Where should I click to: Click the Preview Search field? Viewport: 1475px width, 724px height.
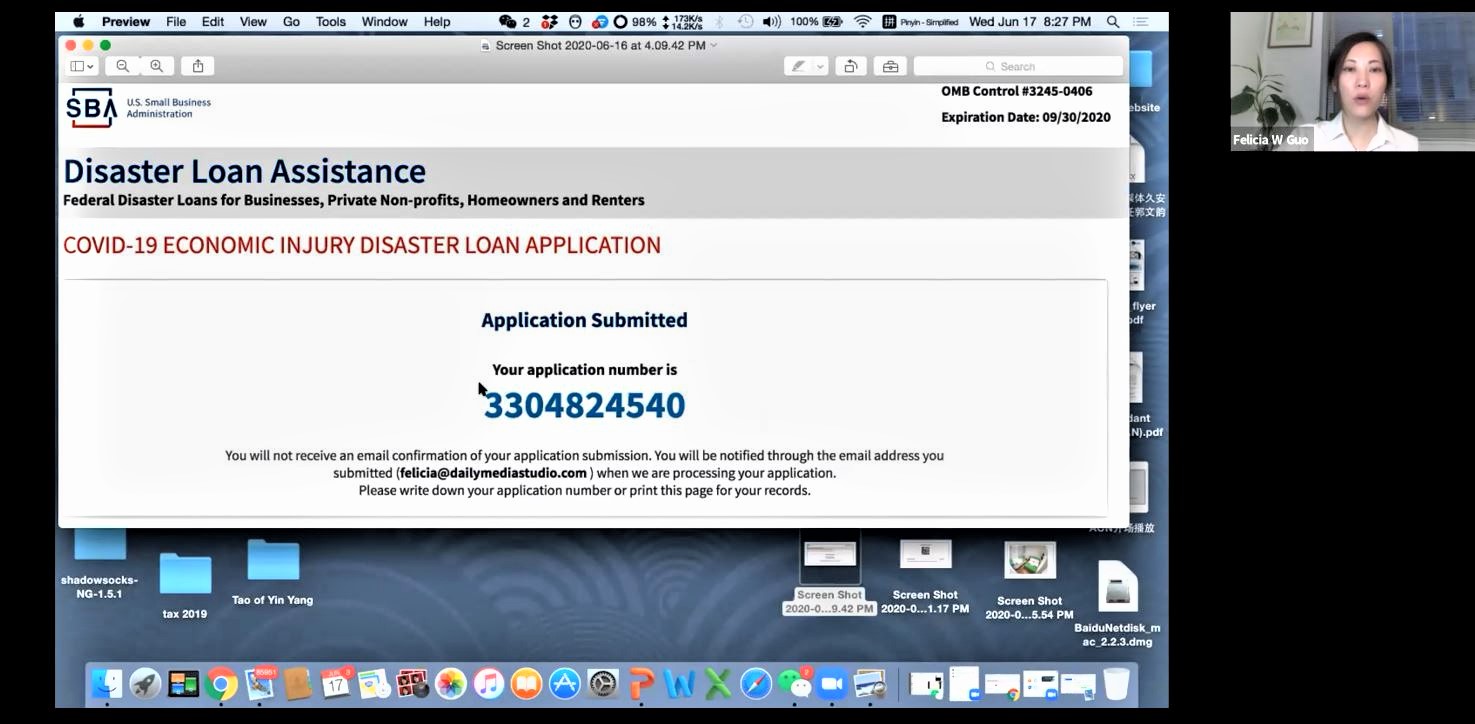[x=1018, y=66]
